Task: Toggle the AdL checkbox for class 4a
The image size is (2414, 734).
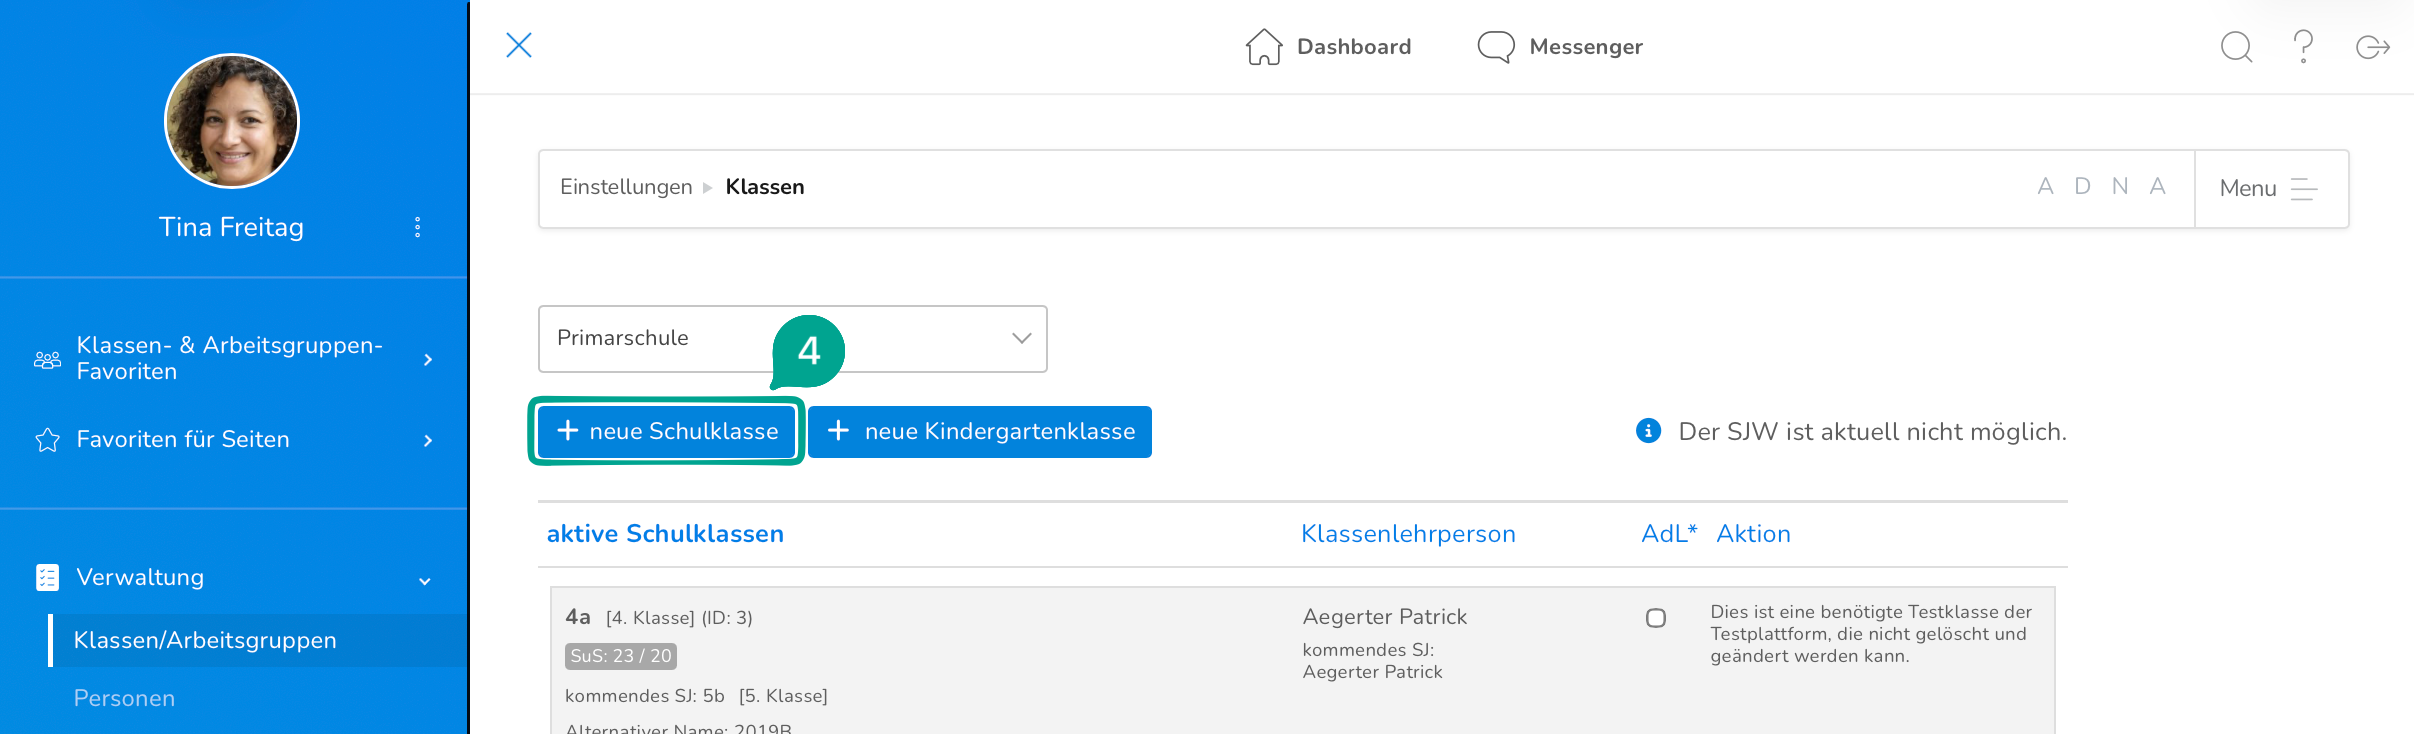Action: tap(1656, 618)
